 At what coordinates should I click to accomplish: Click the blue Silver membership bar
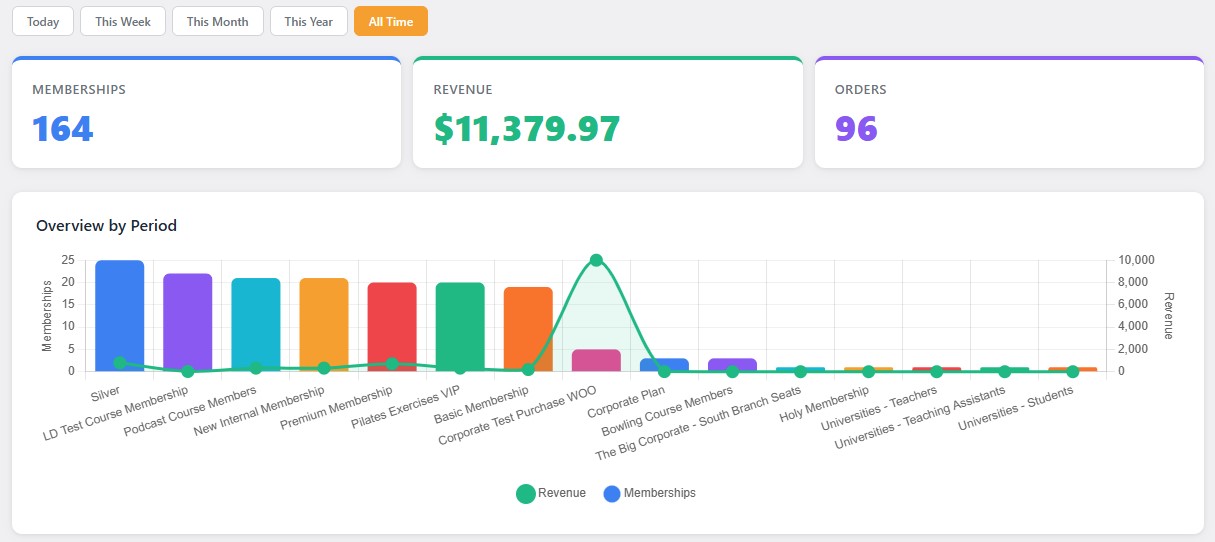120,310
